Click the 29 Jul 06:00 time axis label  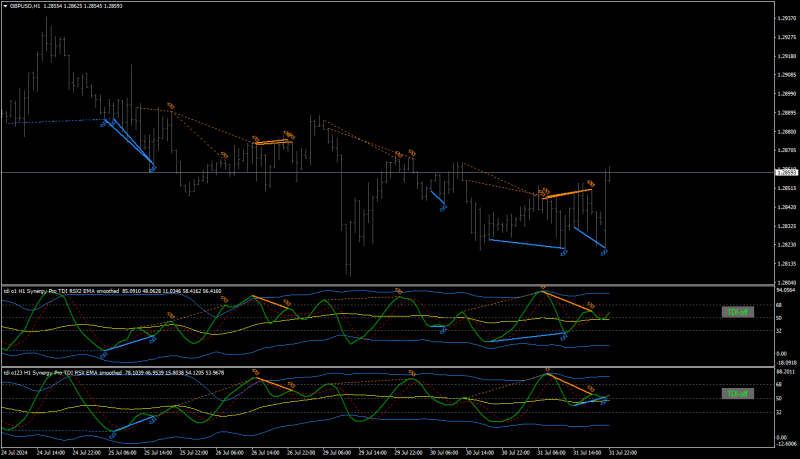(336, 452)
